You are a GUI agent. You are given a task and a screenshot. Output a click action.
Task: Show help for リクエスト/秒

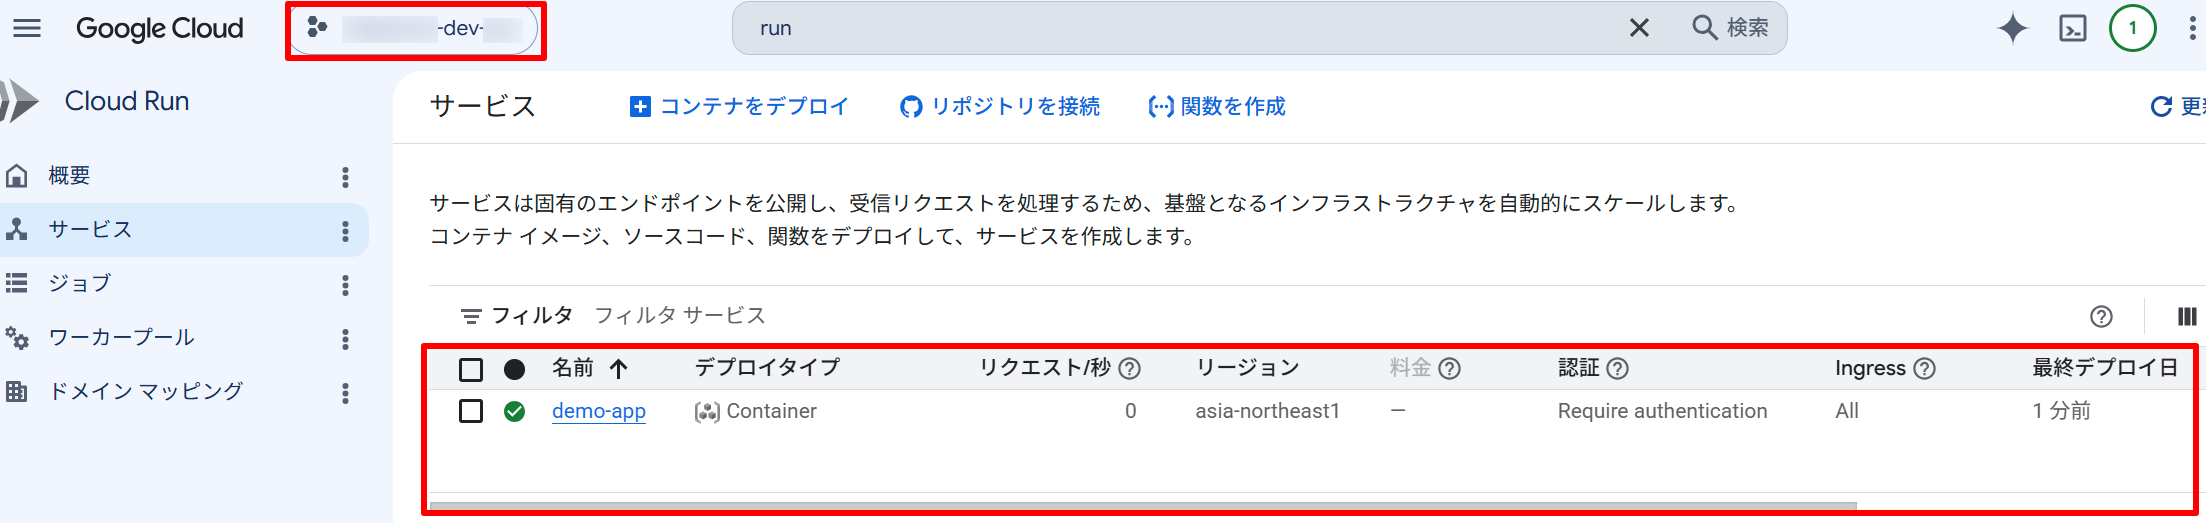click(1129, 369)
